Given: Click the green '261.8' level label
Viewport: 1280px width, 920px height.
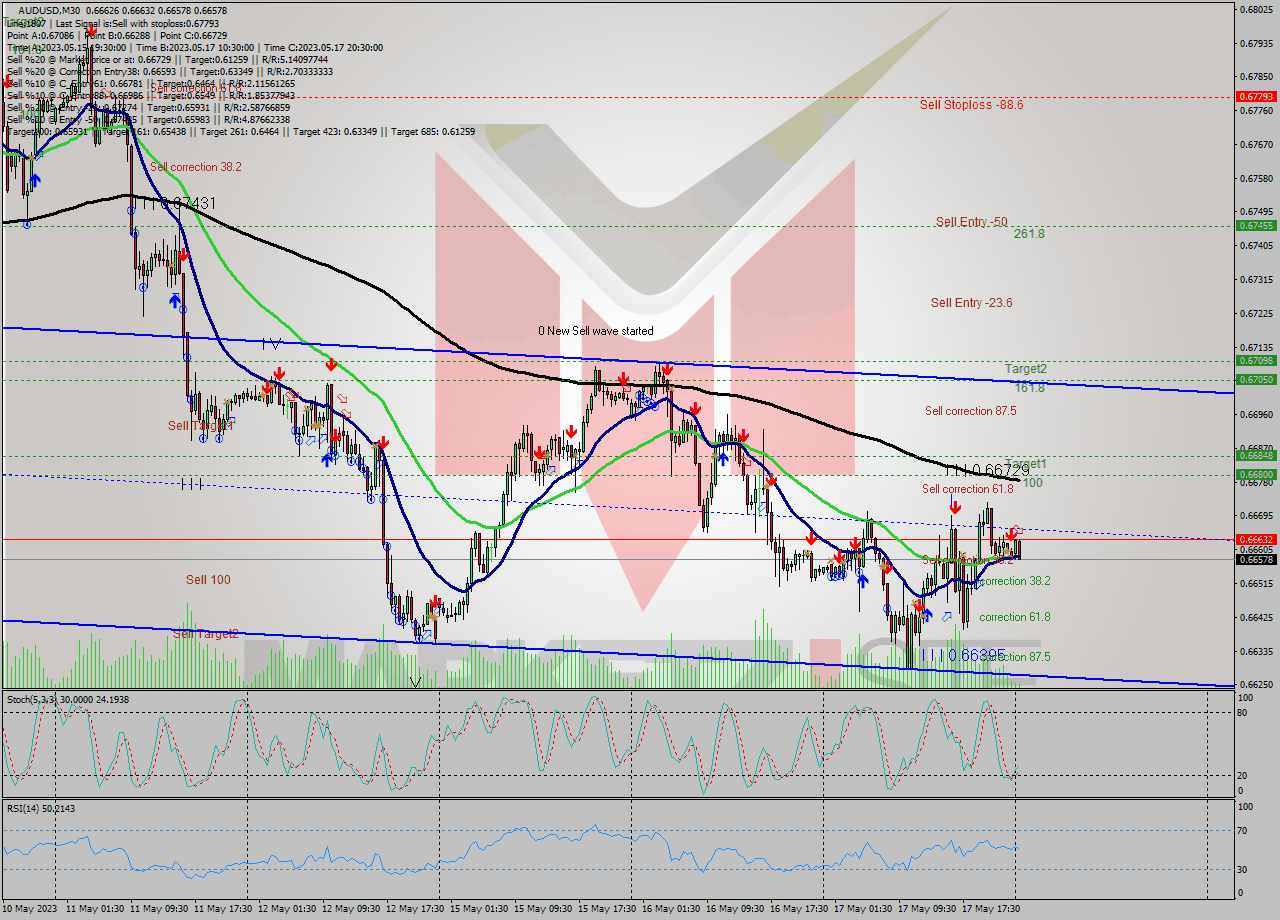Looking at the screenshot, I should pos(1029,234).
